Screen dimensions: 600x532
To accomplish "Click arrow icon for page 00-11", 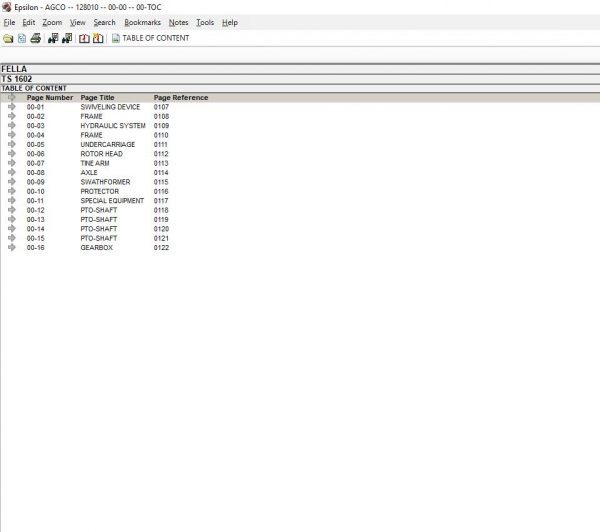I will tap(12, 200).
